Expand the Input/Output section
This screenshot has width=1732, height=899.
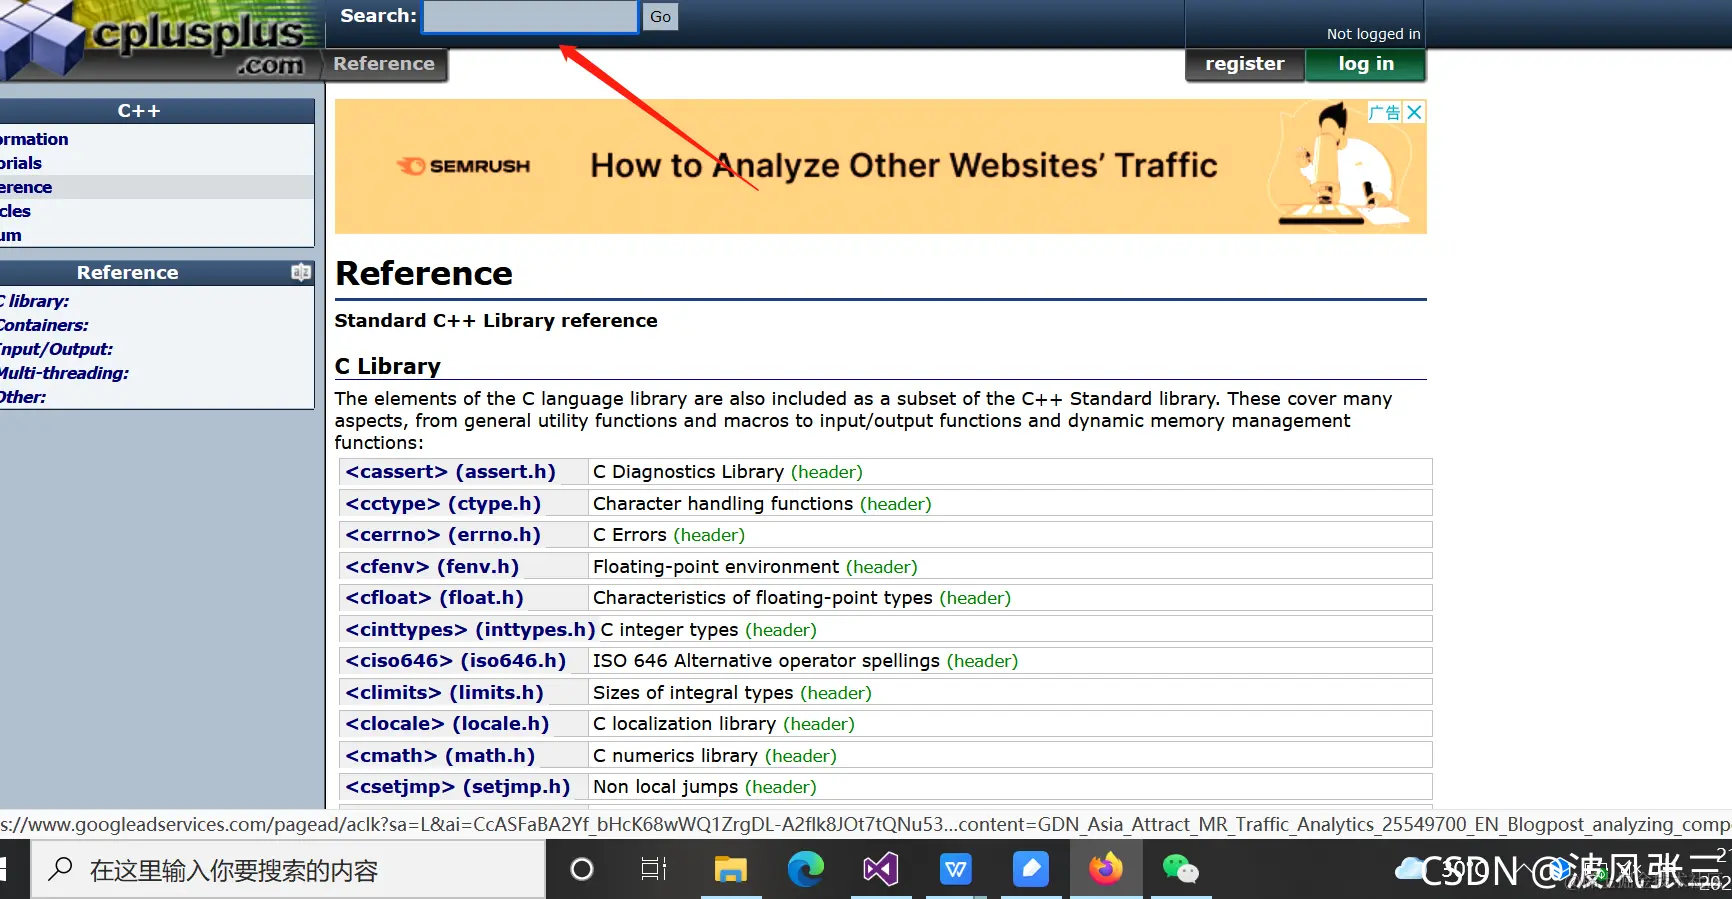click(56, 349)
